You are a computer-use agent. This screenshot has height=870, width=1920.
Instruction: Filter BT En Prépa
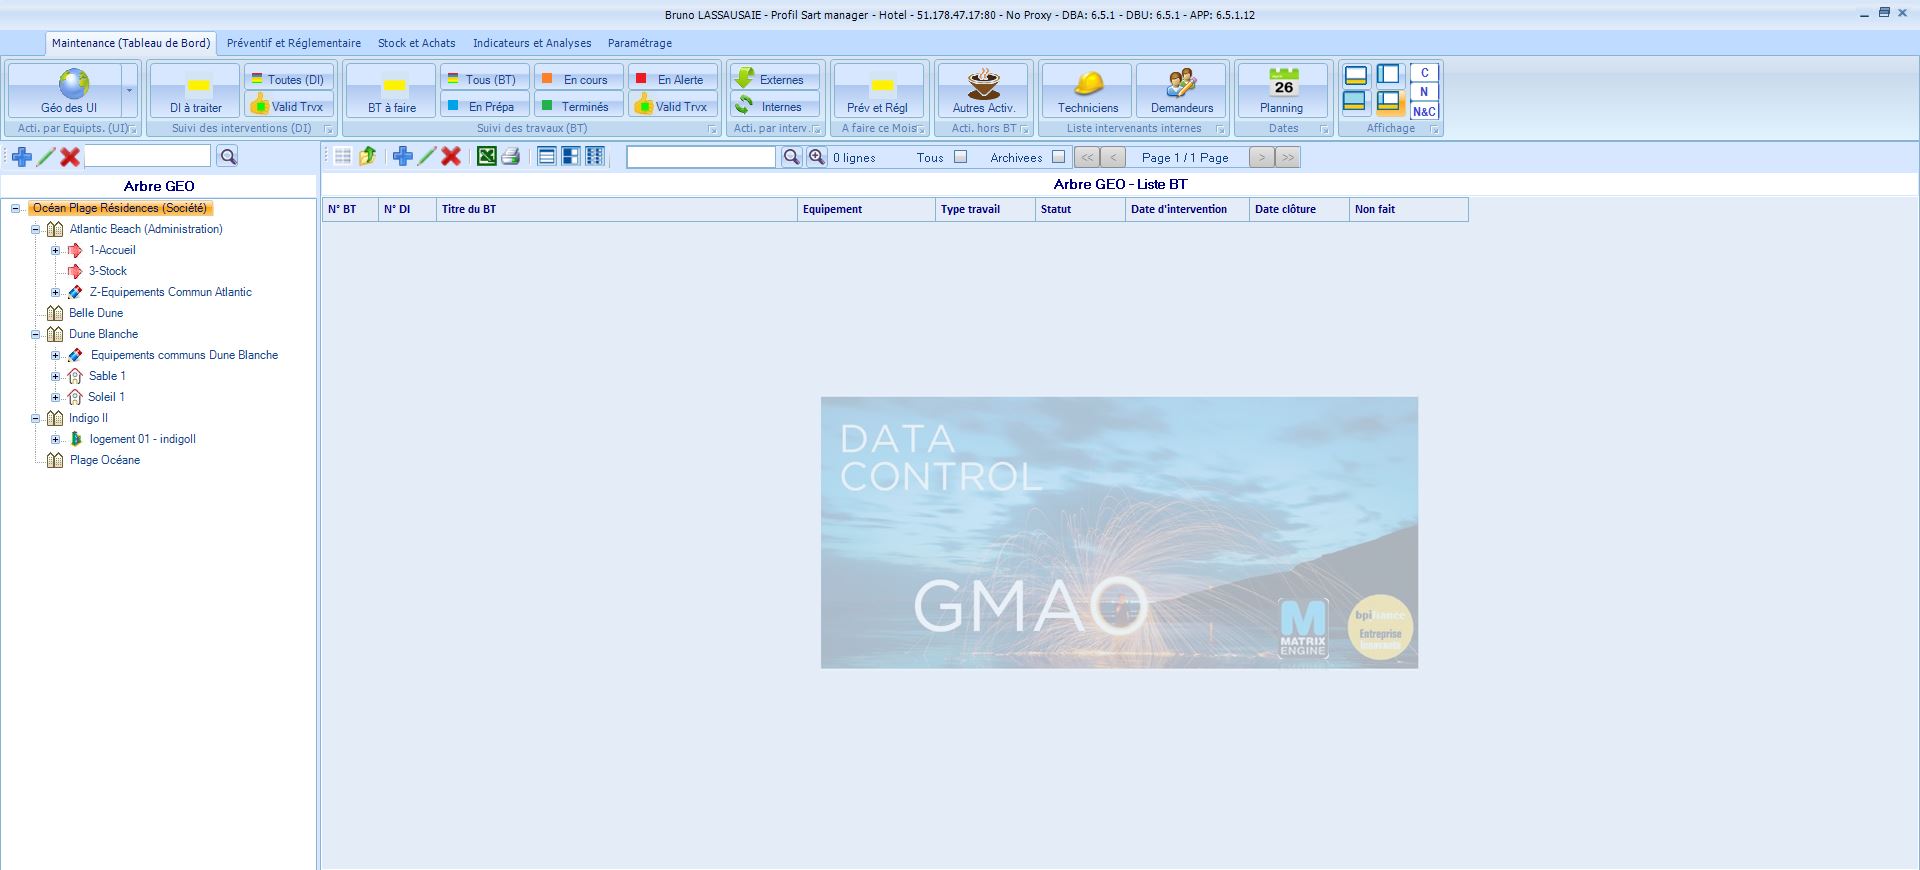point(484,106)
